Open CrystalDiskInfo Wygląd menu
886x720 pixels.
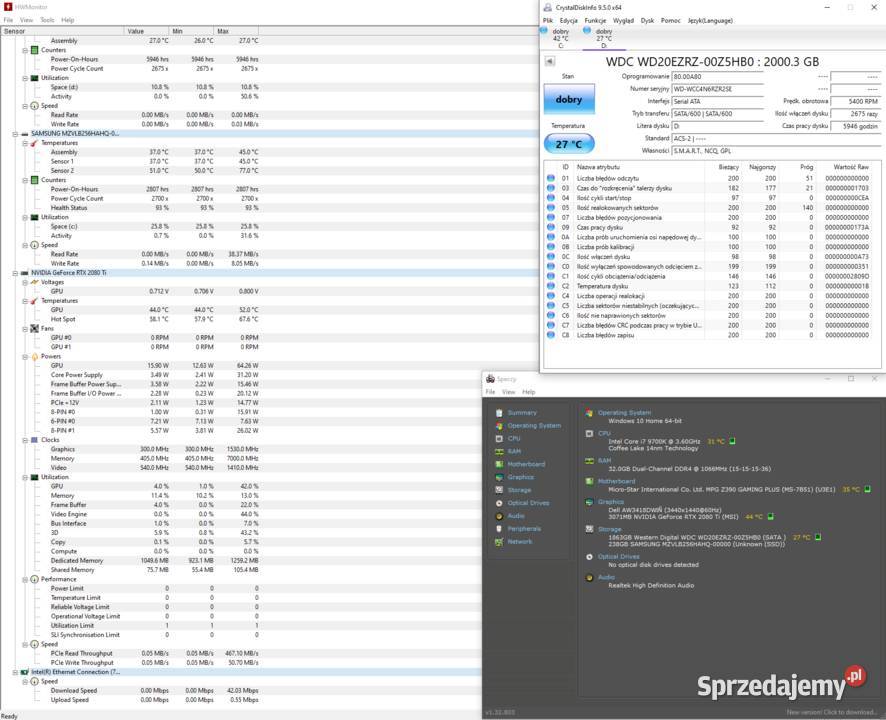[x=623, y=20]
